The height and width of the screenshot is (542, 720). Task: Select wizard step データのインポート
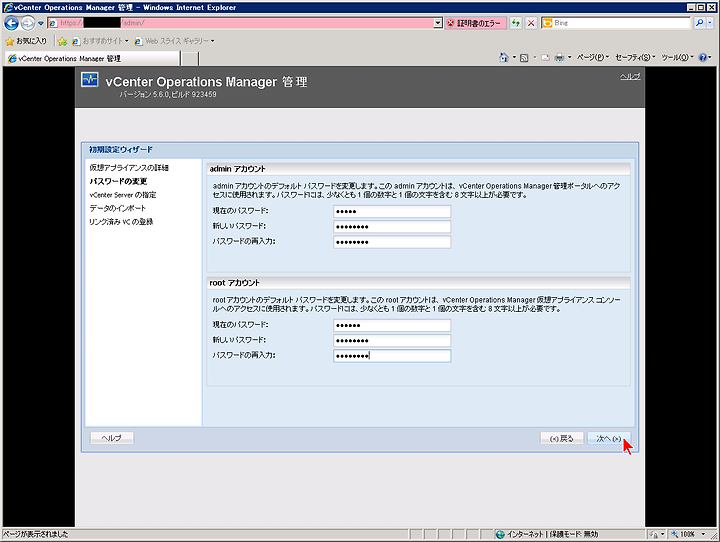click(x=117, y=208)
